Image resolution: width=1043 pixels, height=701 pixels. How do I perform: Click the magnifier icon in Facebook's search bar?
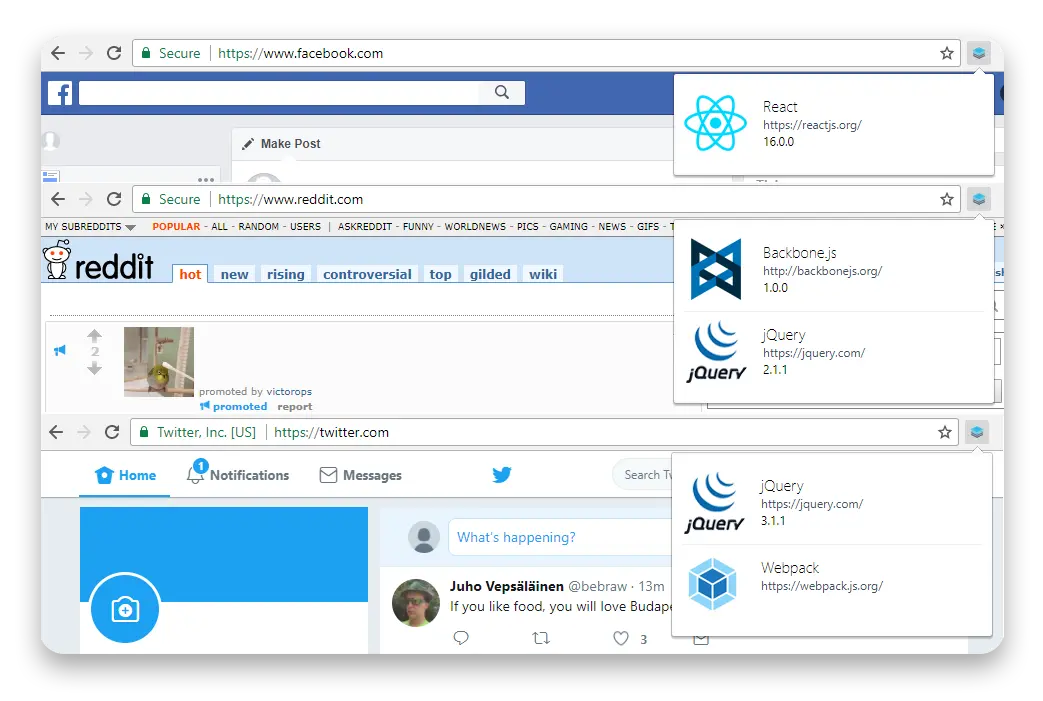[501, 91]
